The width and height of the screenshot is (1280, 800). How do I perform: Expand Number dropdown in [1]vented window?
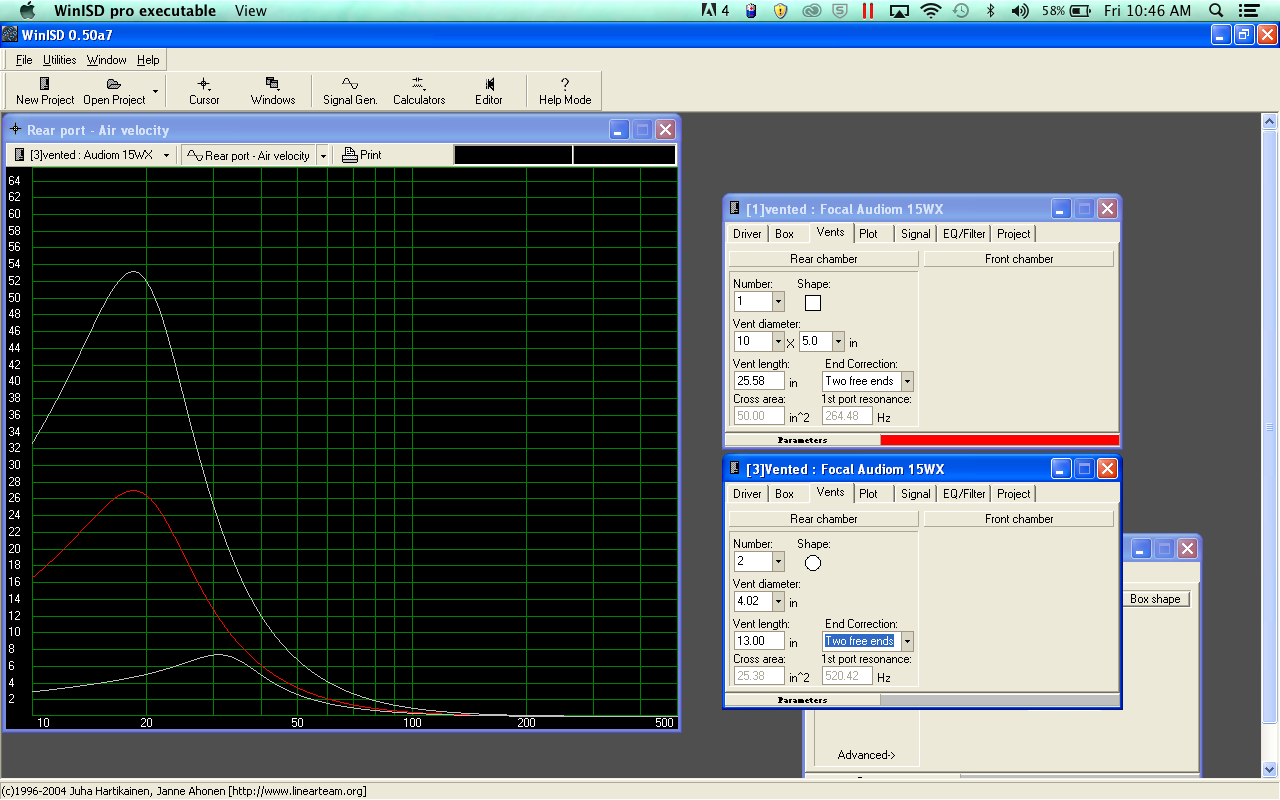778,301
